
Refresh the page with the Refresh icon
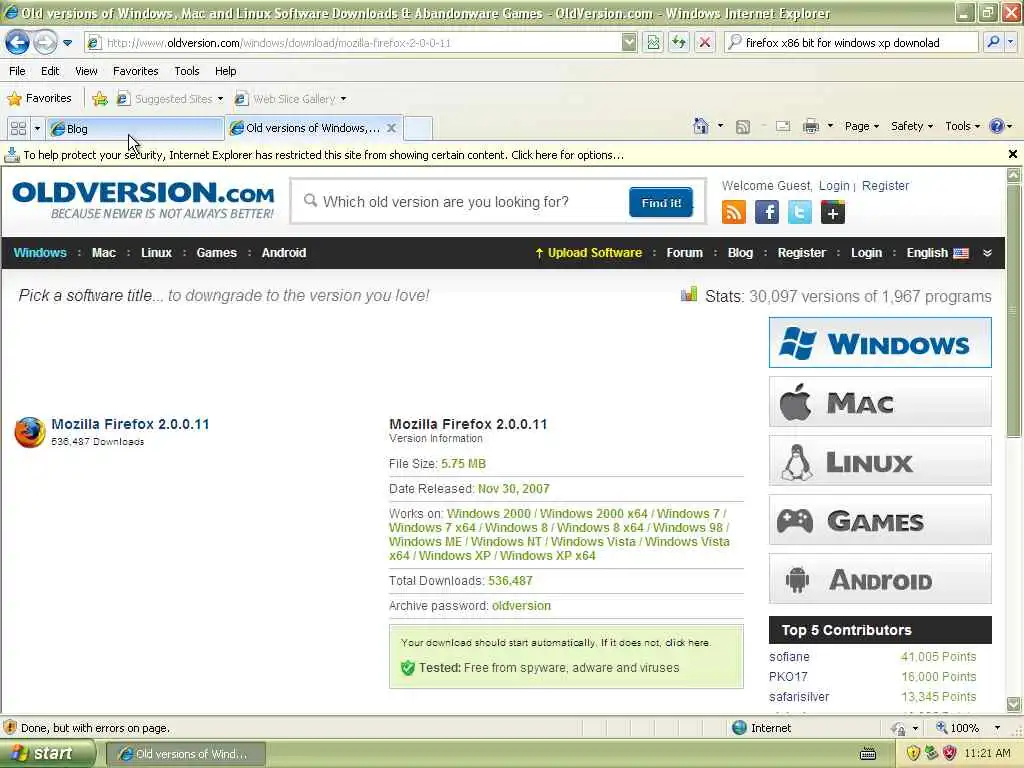(679, 43)
